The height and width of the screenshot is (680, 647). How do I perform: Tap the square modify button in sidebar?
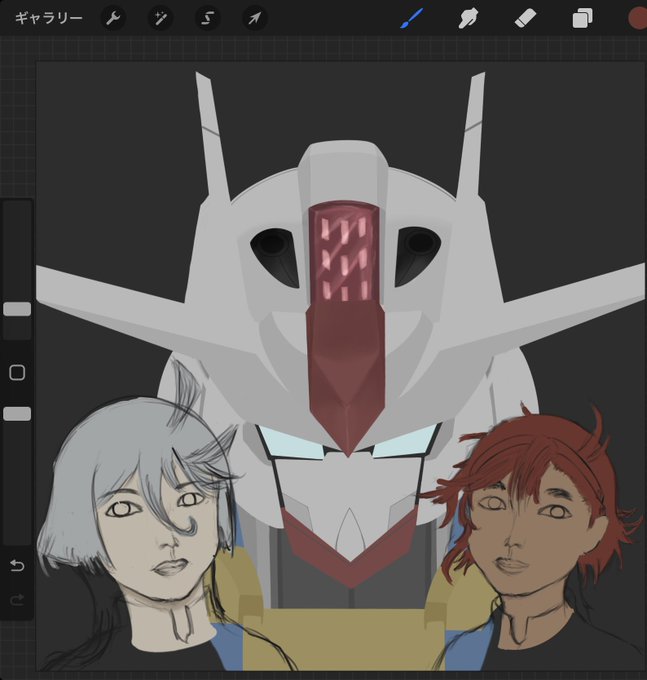click(x=17, y=373)
